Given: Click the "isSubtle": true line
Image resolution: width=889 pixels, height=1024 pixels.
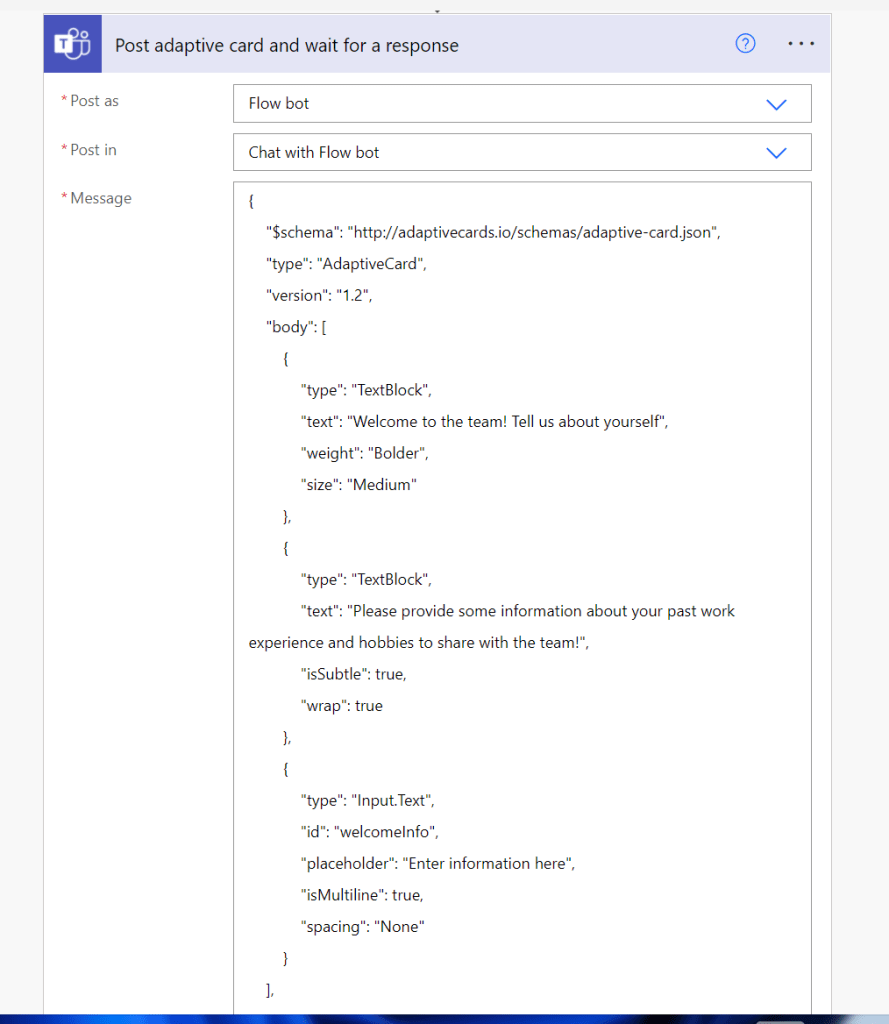Looking at the screenshot, I should click(x=354, y=674).
